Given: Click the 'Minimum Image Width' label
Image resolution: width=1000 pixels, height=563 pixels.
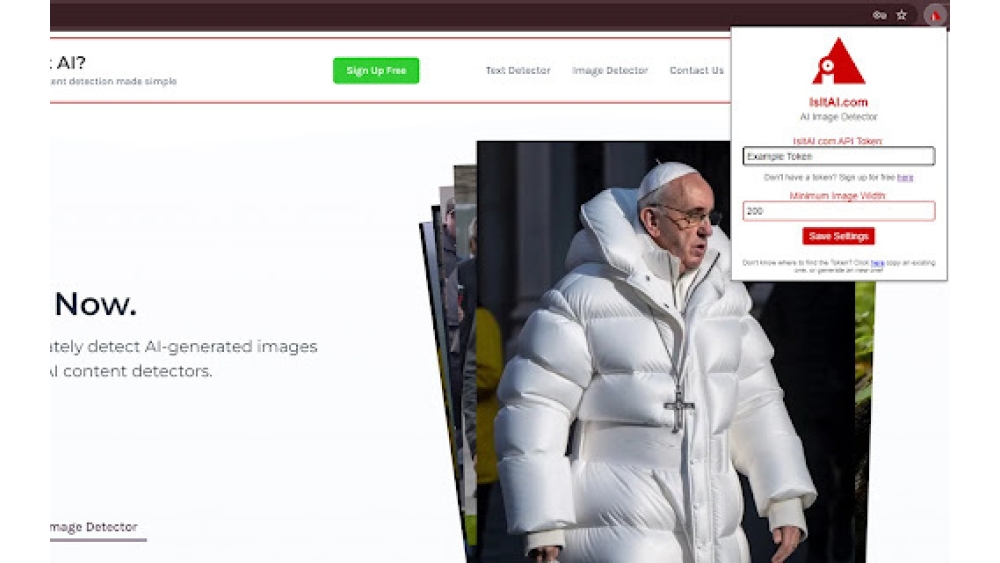Looking at the screenshot, I should tap(837, 196).
